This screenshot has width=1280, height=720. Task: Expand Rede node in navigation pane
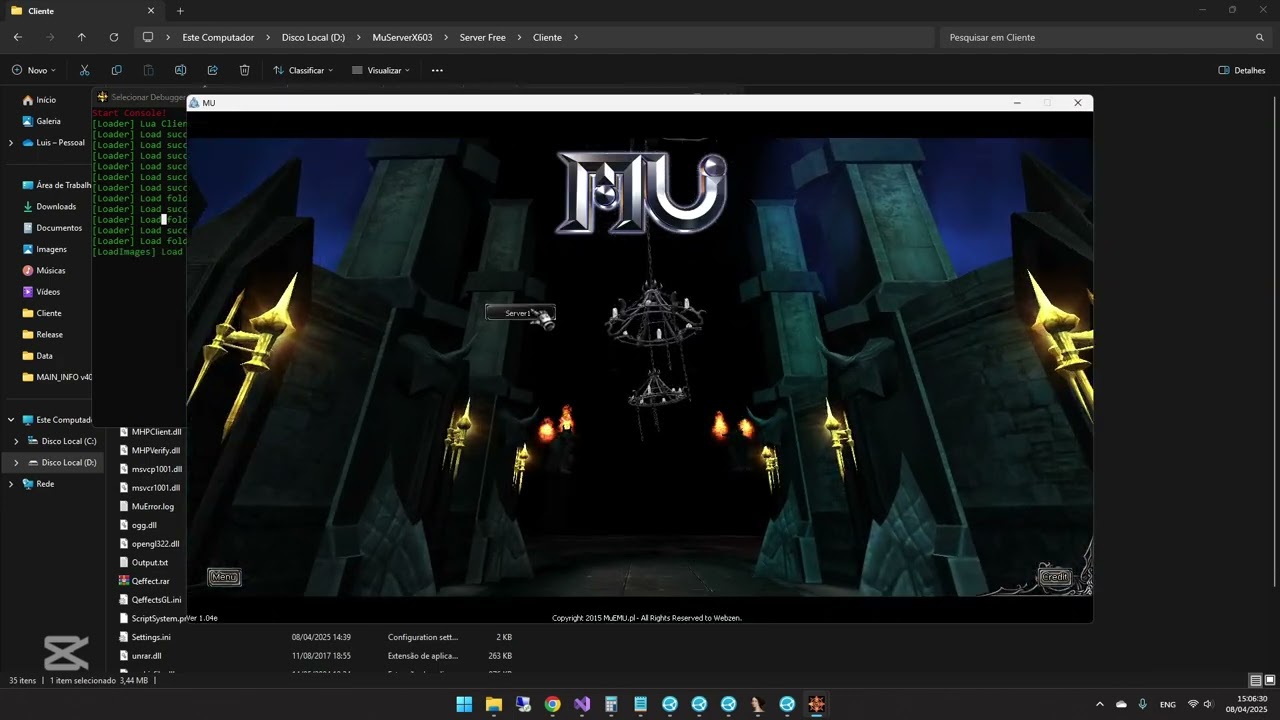11,484
